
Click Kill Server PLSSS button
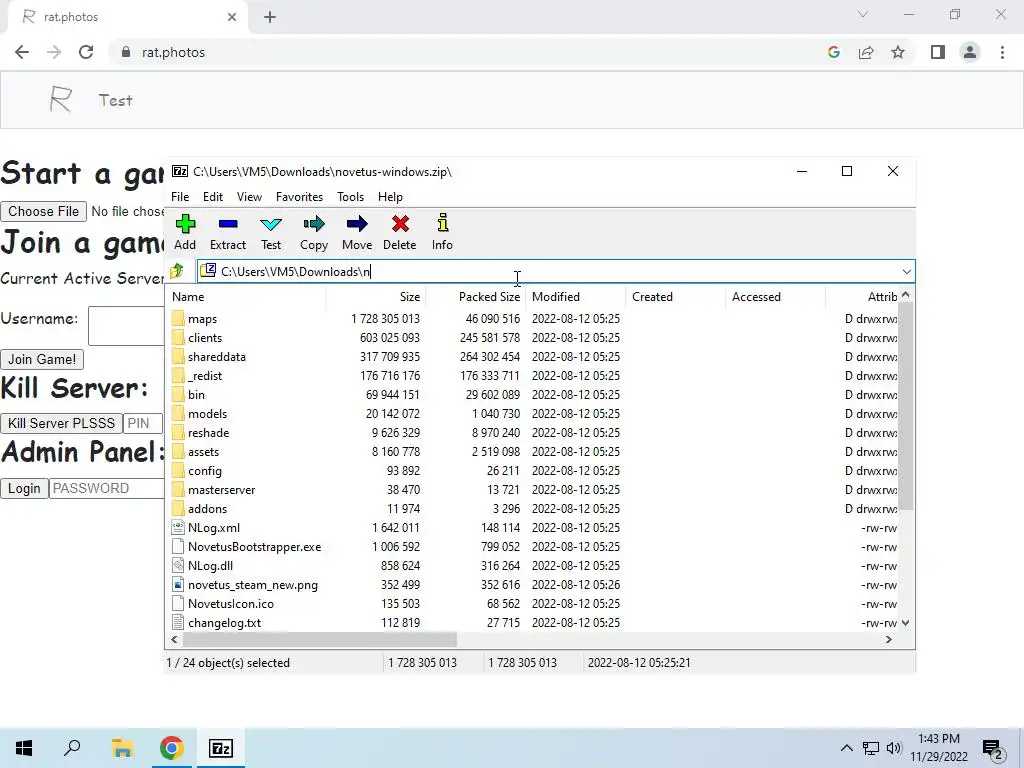pos(61,423)
